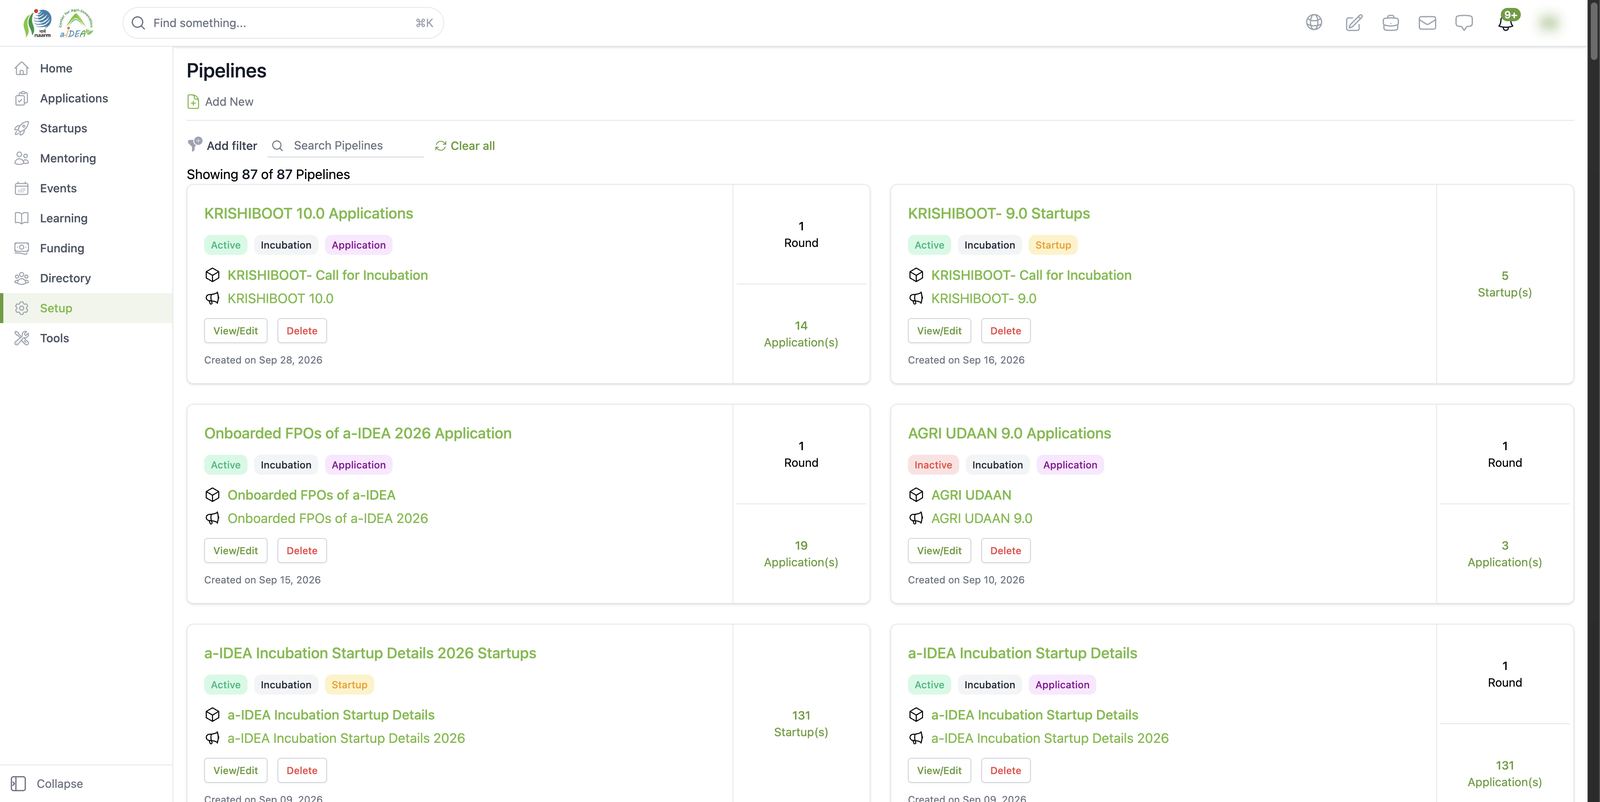This screenshot has height=802, width=1600.
Task: Click the Startup tag on KRISHIBOOT- 9.0 Startups
Action: pos(1053,245)
